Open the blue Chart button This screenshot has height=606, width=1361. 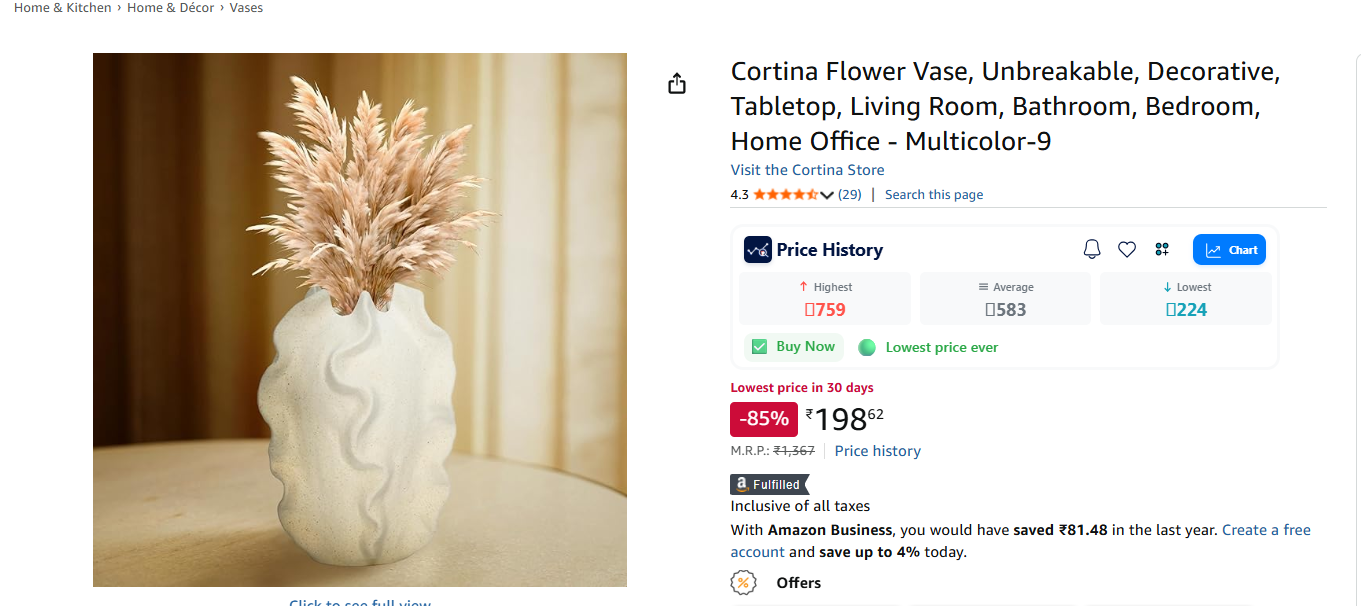click(x=1229, y=249)
